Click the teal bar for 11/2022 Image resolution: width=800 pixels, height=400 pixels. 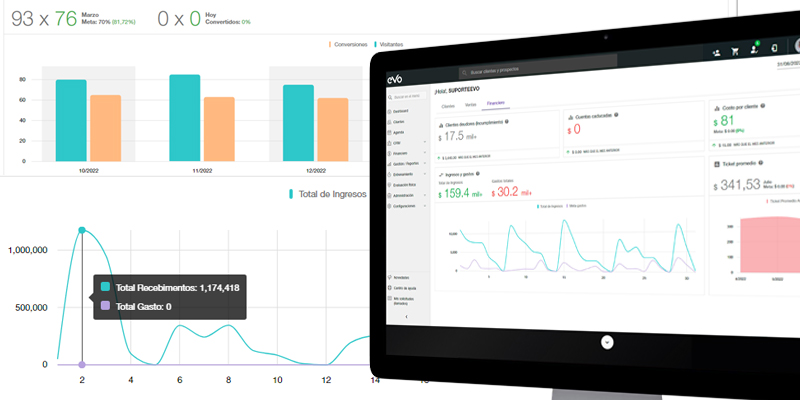(185, 118)
